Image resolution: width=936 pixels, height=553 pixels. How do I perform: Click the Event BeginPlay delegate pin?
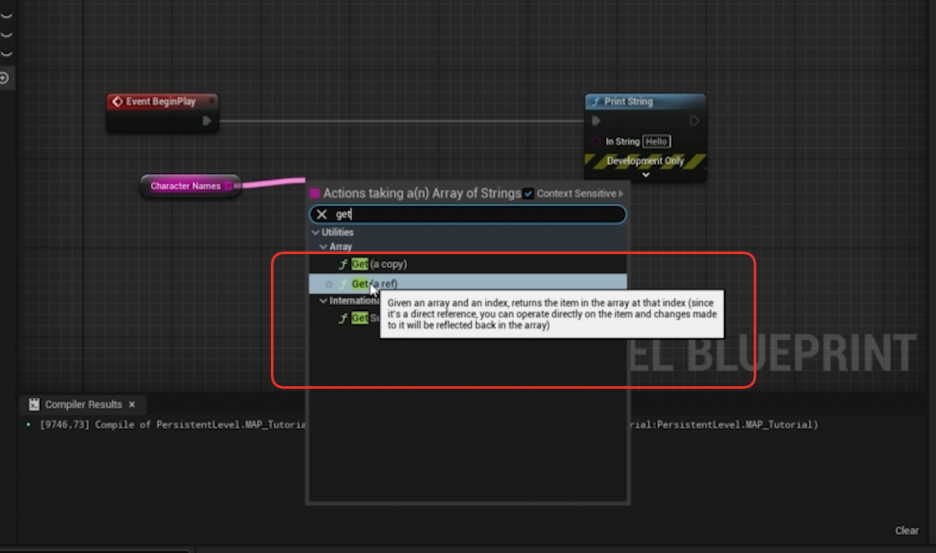click(x=211, y=101)
